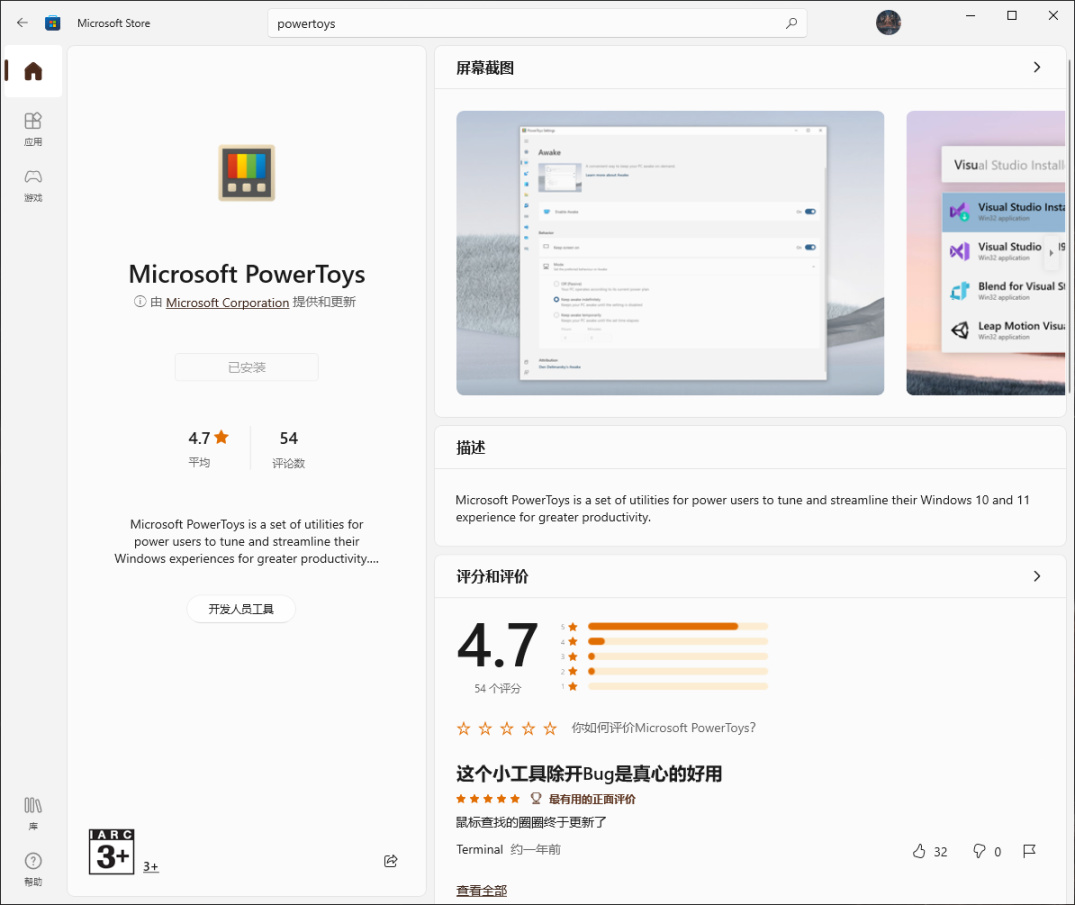This screenshot has width=1075, height=905.
Task: Click the PowerToys app logo
Action: pyautogui.click(x=247, y=173)
